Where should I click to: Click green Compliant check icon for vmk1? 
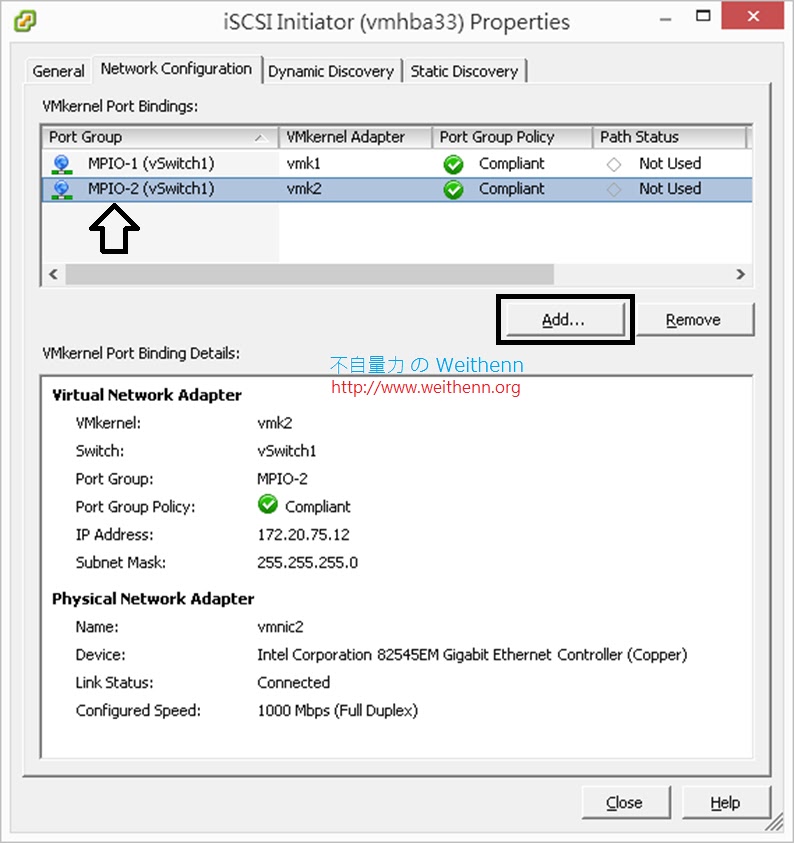[x=453, y=164]
